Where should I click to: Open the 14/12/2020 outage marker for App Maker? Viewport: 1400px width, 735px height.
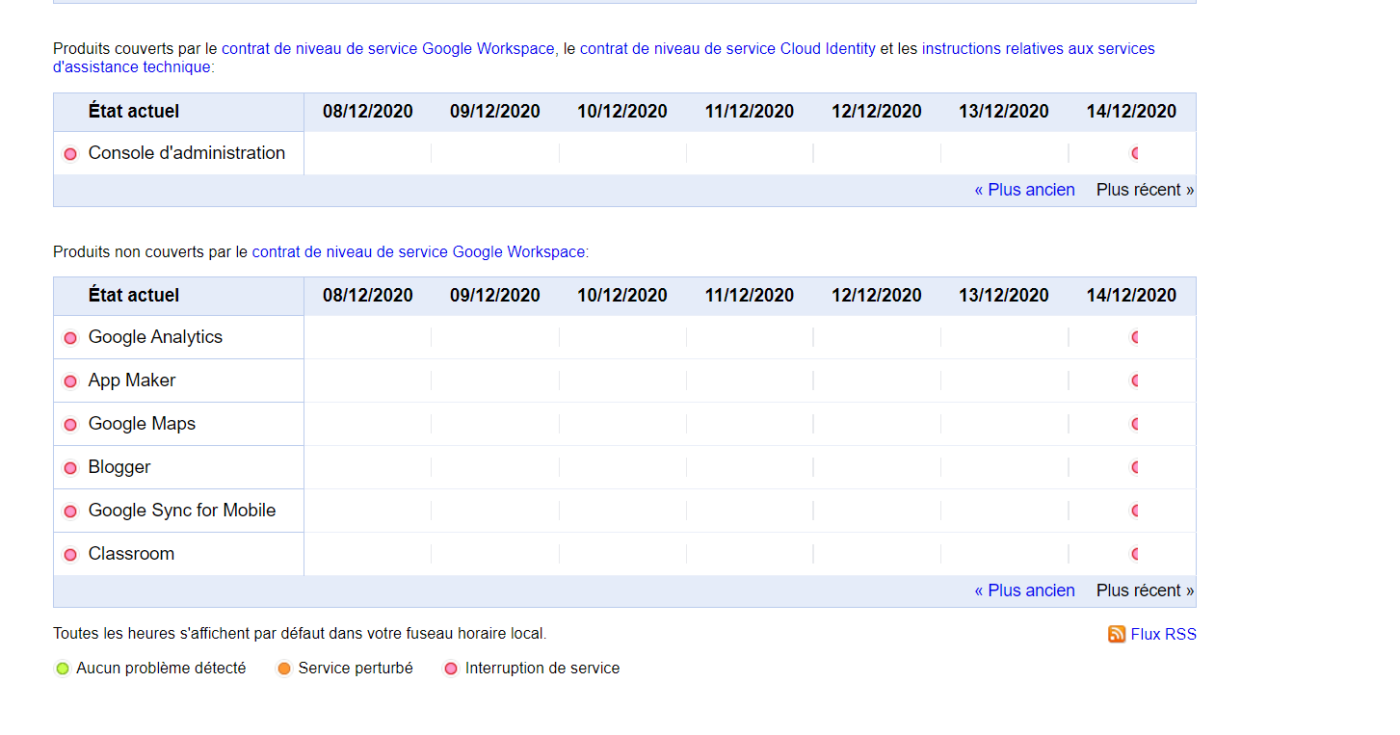1135,381
